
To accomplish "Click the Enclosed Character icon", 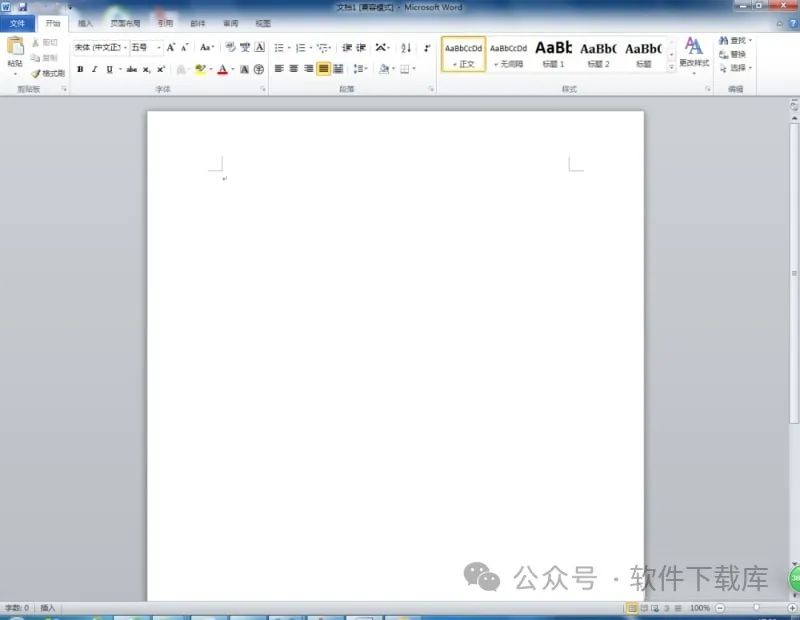I will click(x=259, y=69).
